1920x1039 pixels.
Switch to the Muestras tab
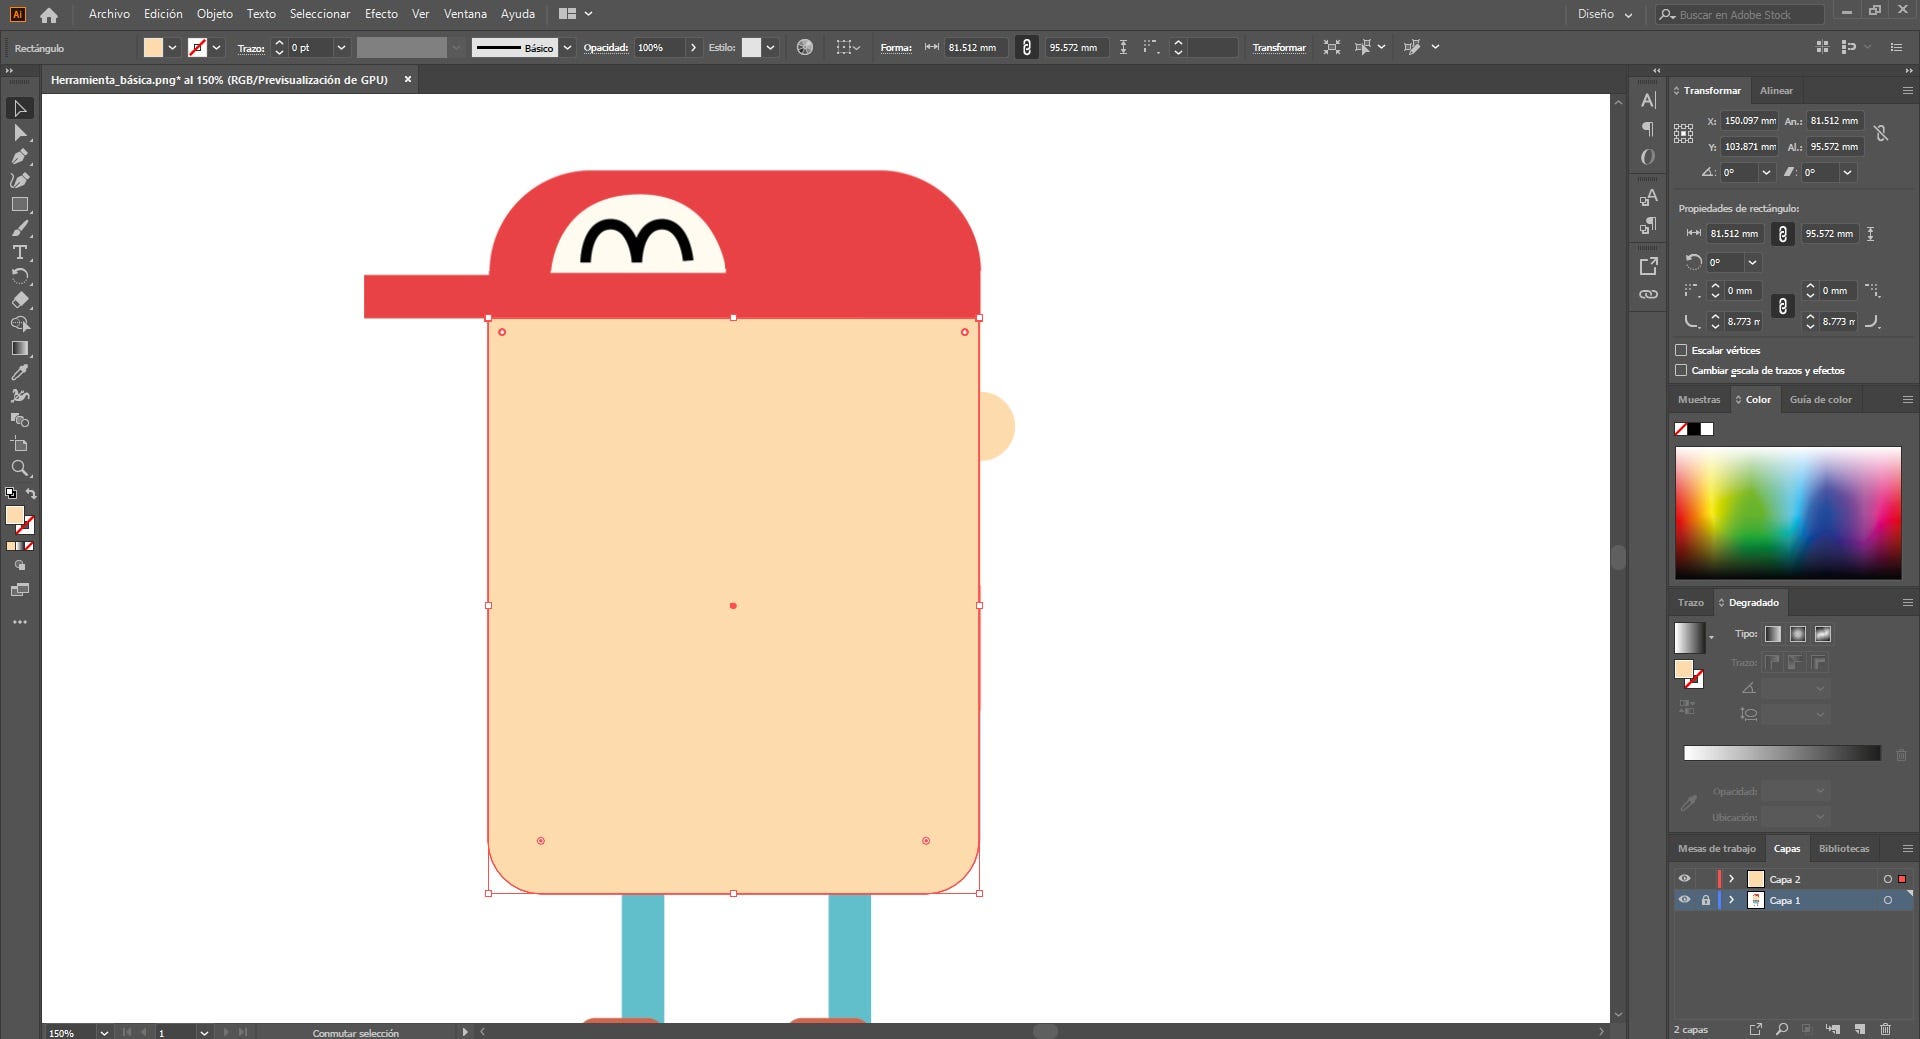1698,399
